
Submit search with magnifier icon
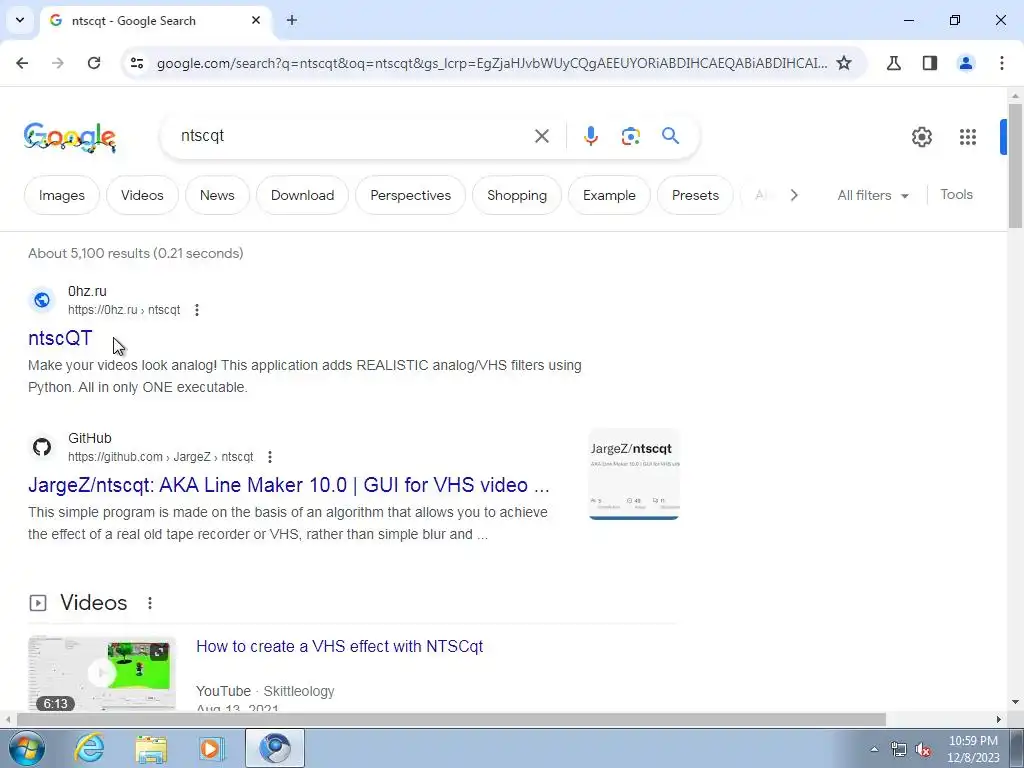click(670, 136)
